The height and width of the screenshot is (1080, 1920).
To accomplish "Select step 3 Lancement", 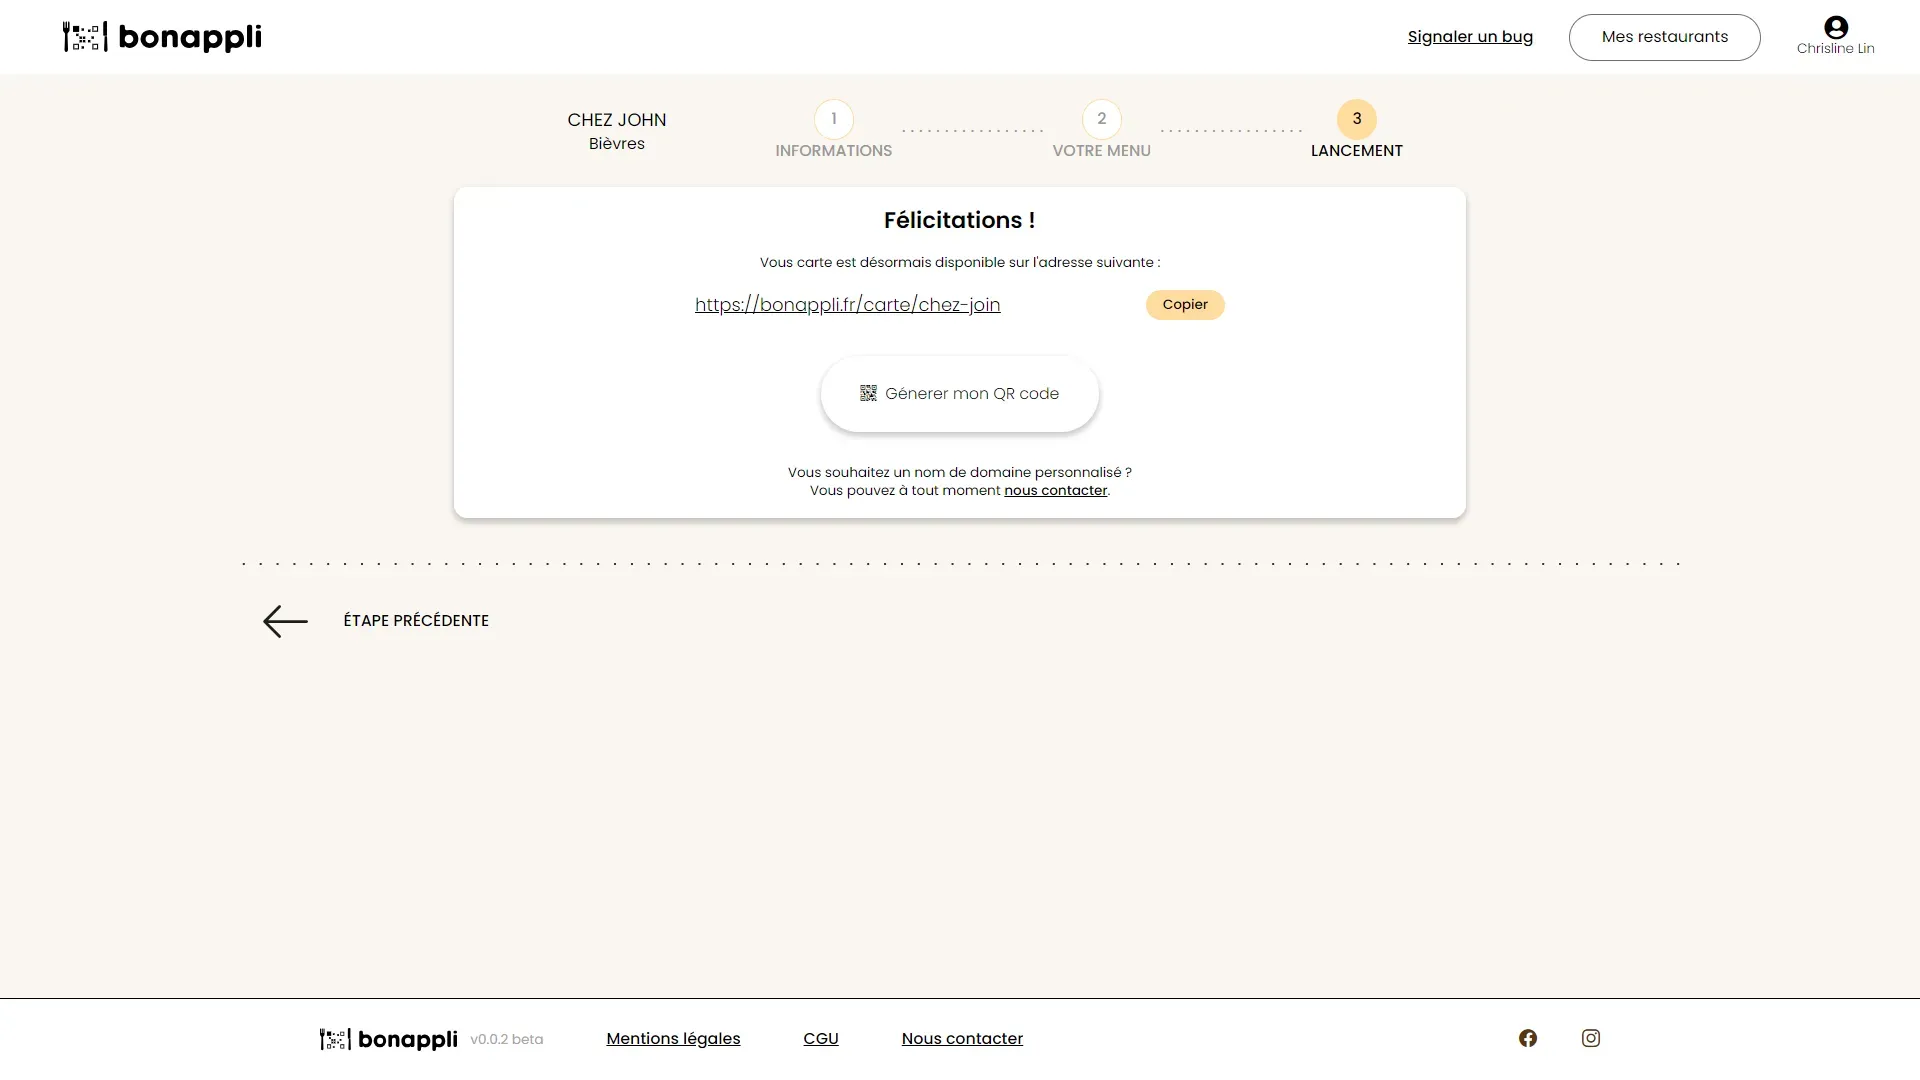I will click(x=1356, y=130).
